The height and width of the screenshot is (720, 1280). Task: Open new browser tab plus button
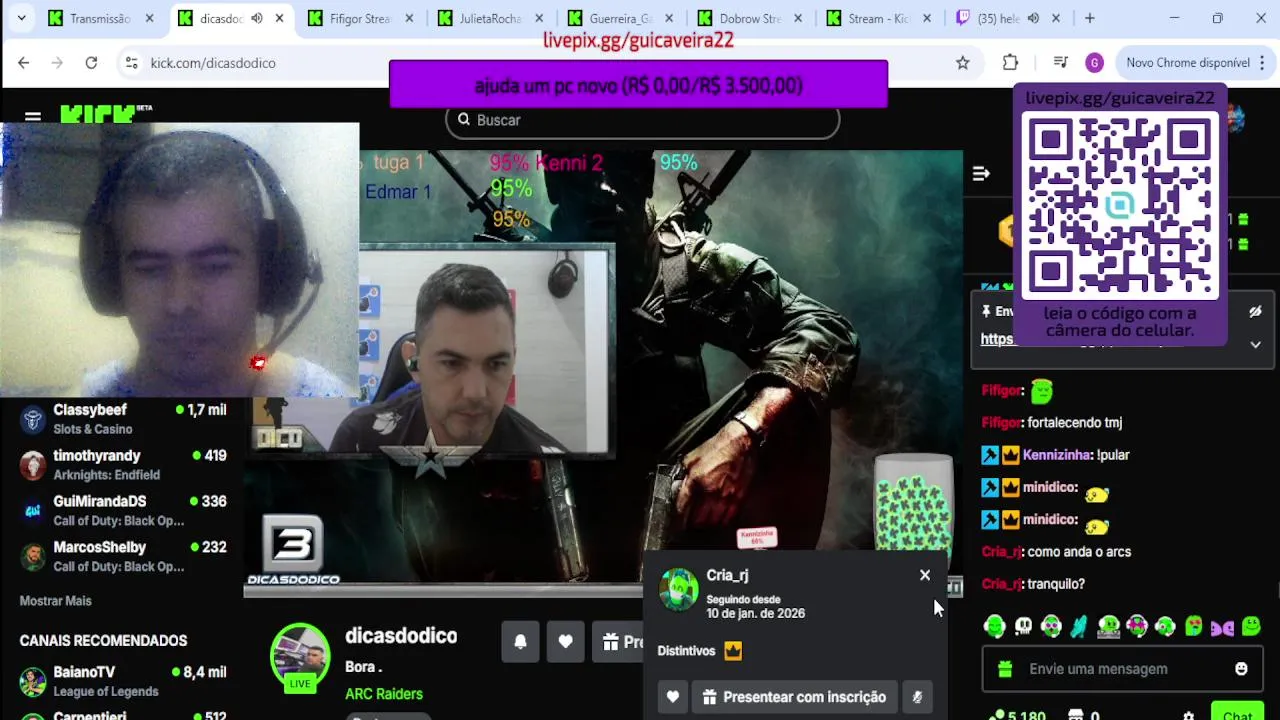pyautogui.click(x=1090, y=18)
